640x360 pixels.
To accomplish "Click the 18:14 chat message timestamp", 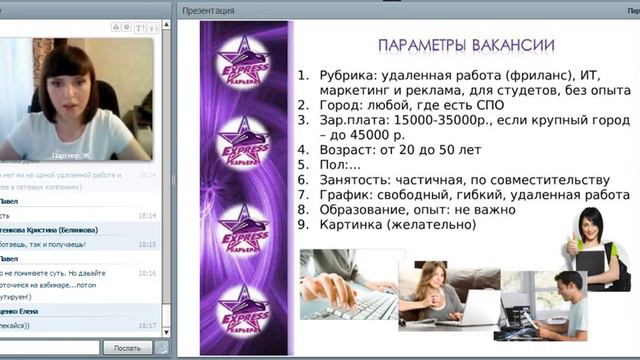I will coord(147,216).
